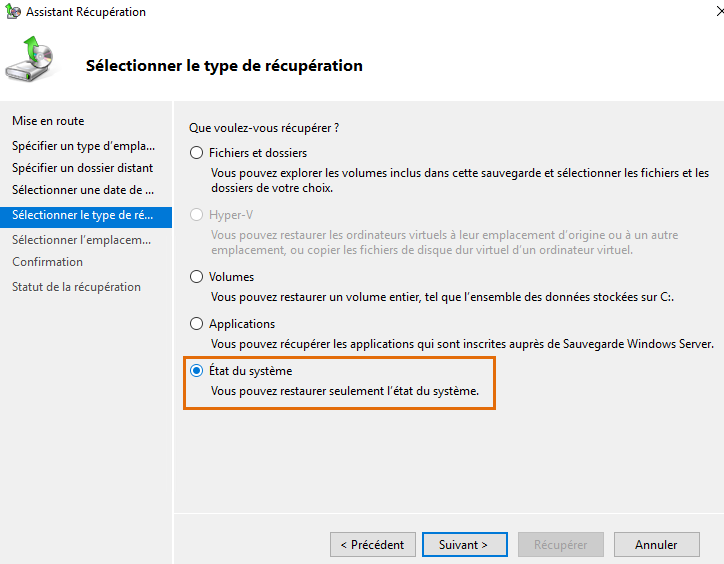
Task: Click the Précédent button
Action: coord(372,545)
